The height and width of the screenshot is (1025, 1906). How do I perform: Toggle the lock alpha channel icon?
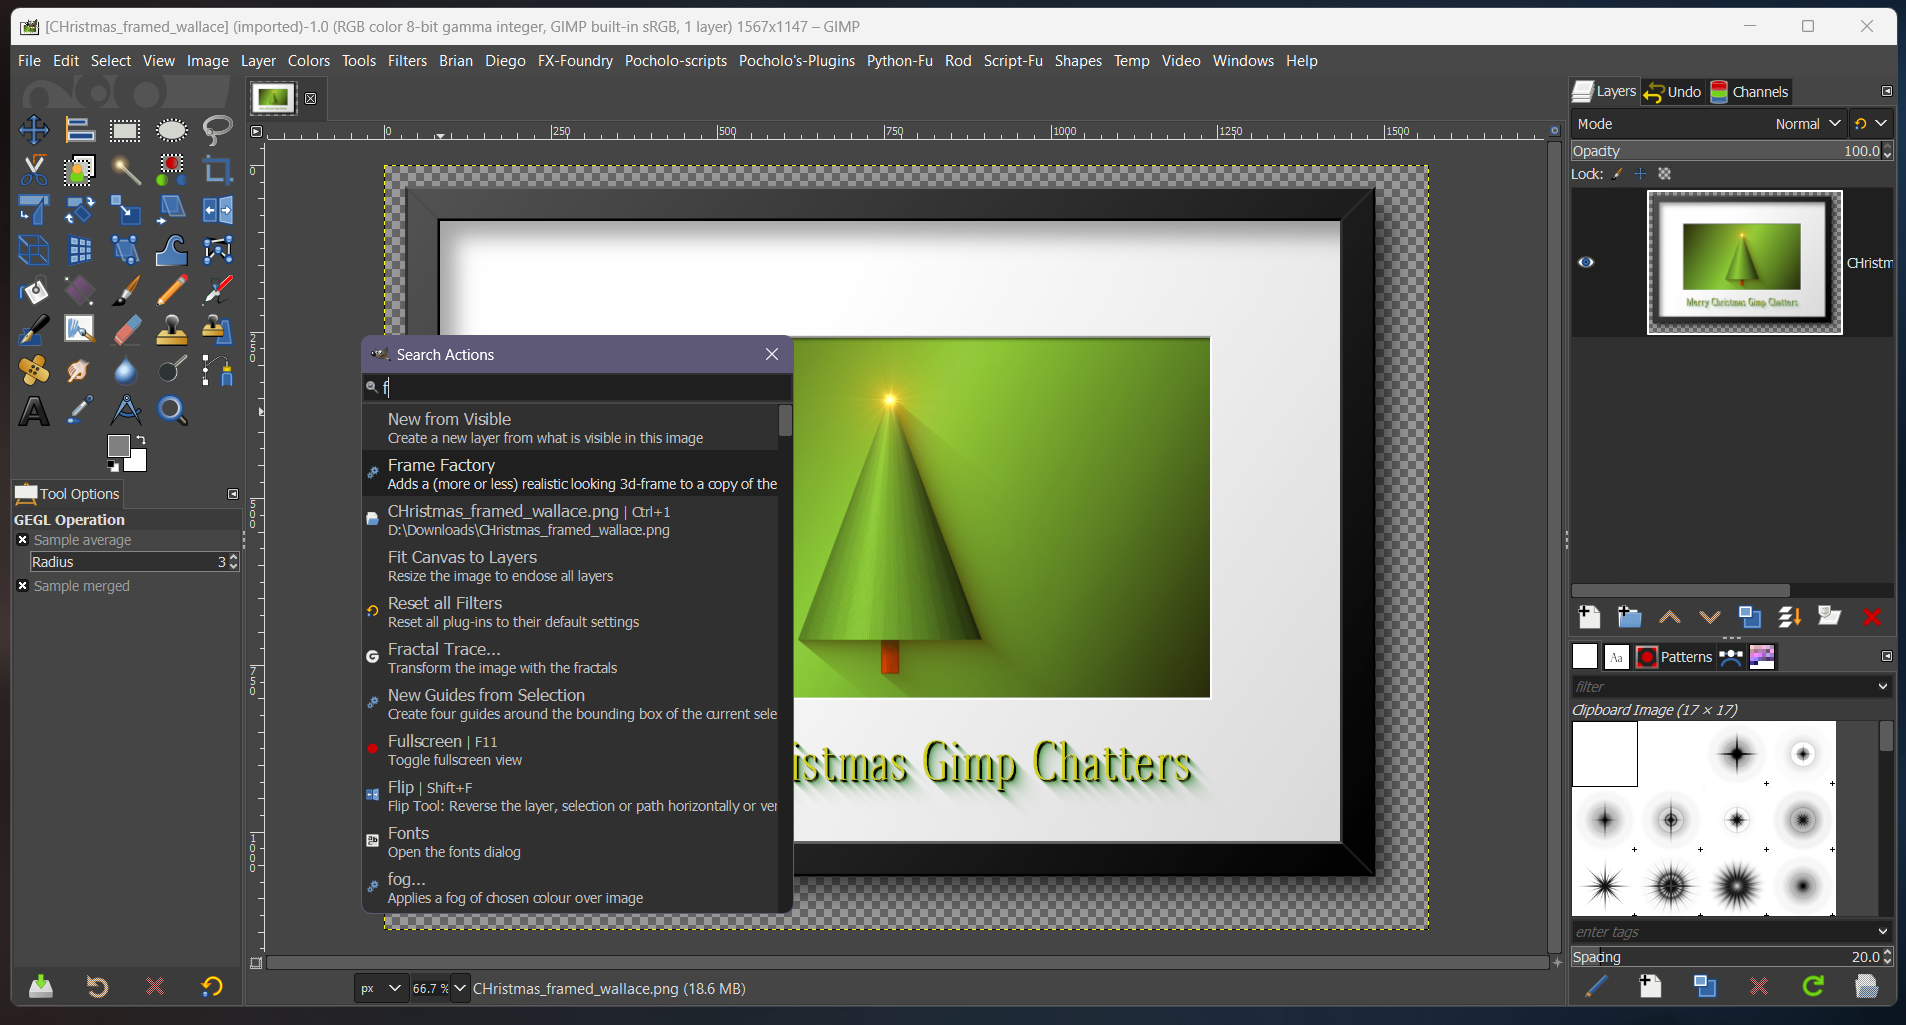click(x=1665, y=174)
